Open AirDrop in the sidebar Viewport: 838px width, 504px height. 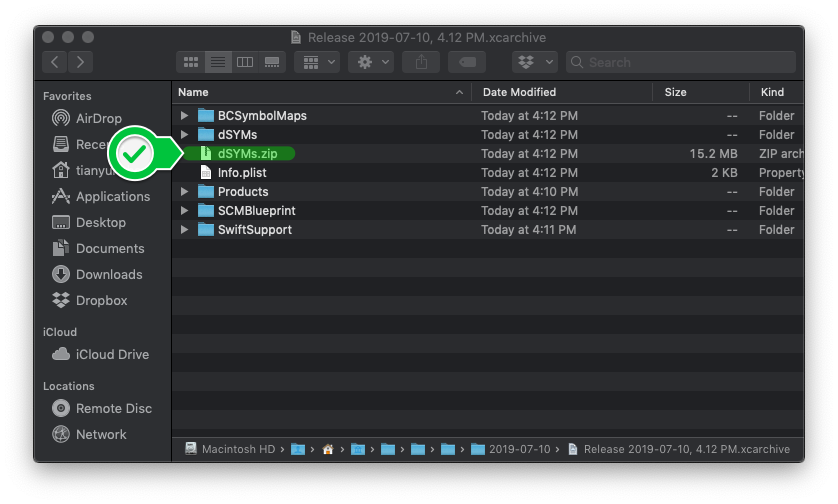[99, 118]
